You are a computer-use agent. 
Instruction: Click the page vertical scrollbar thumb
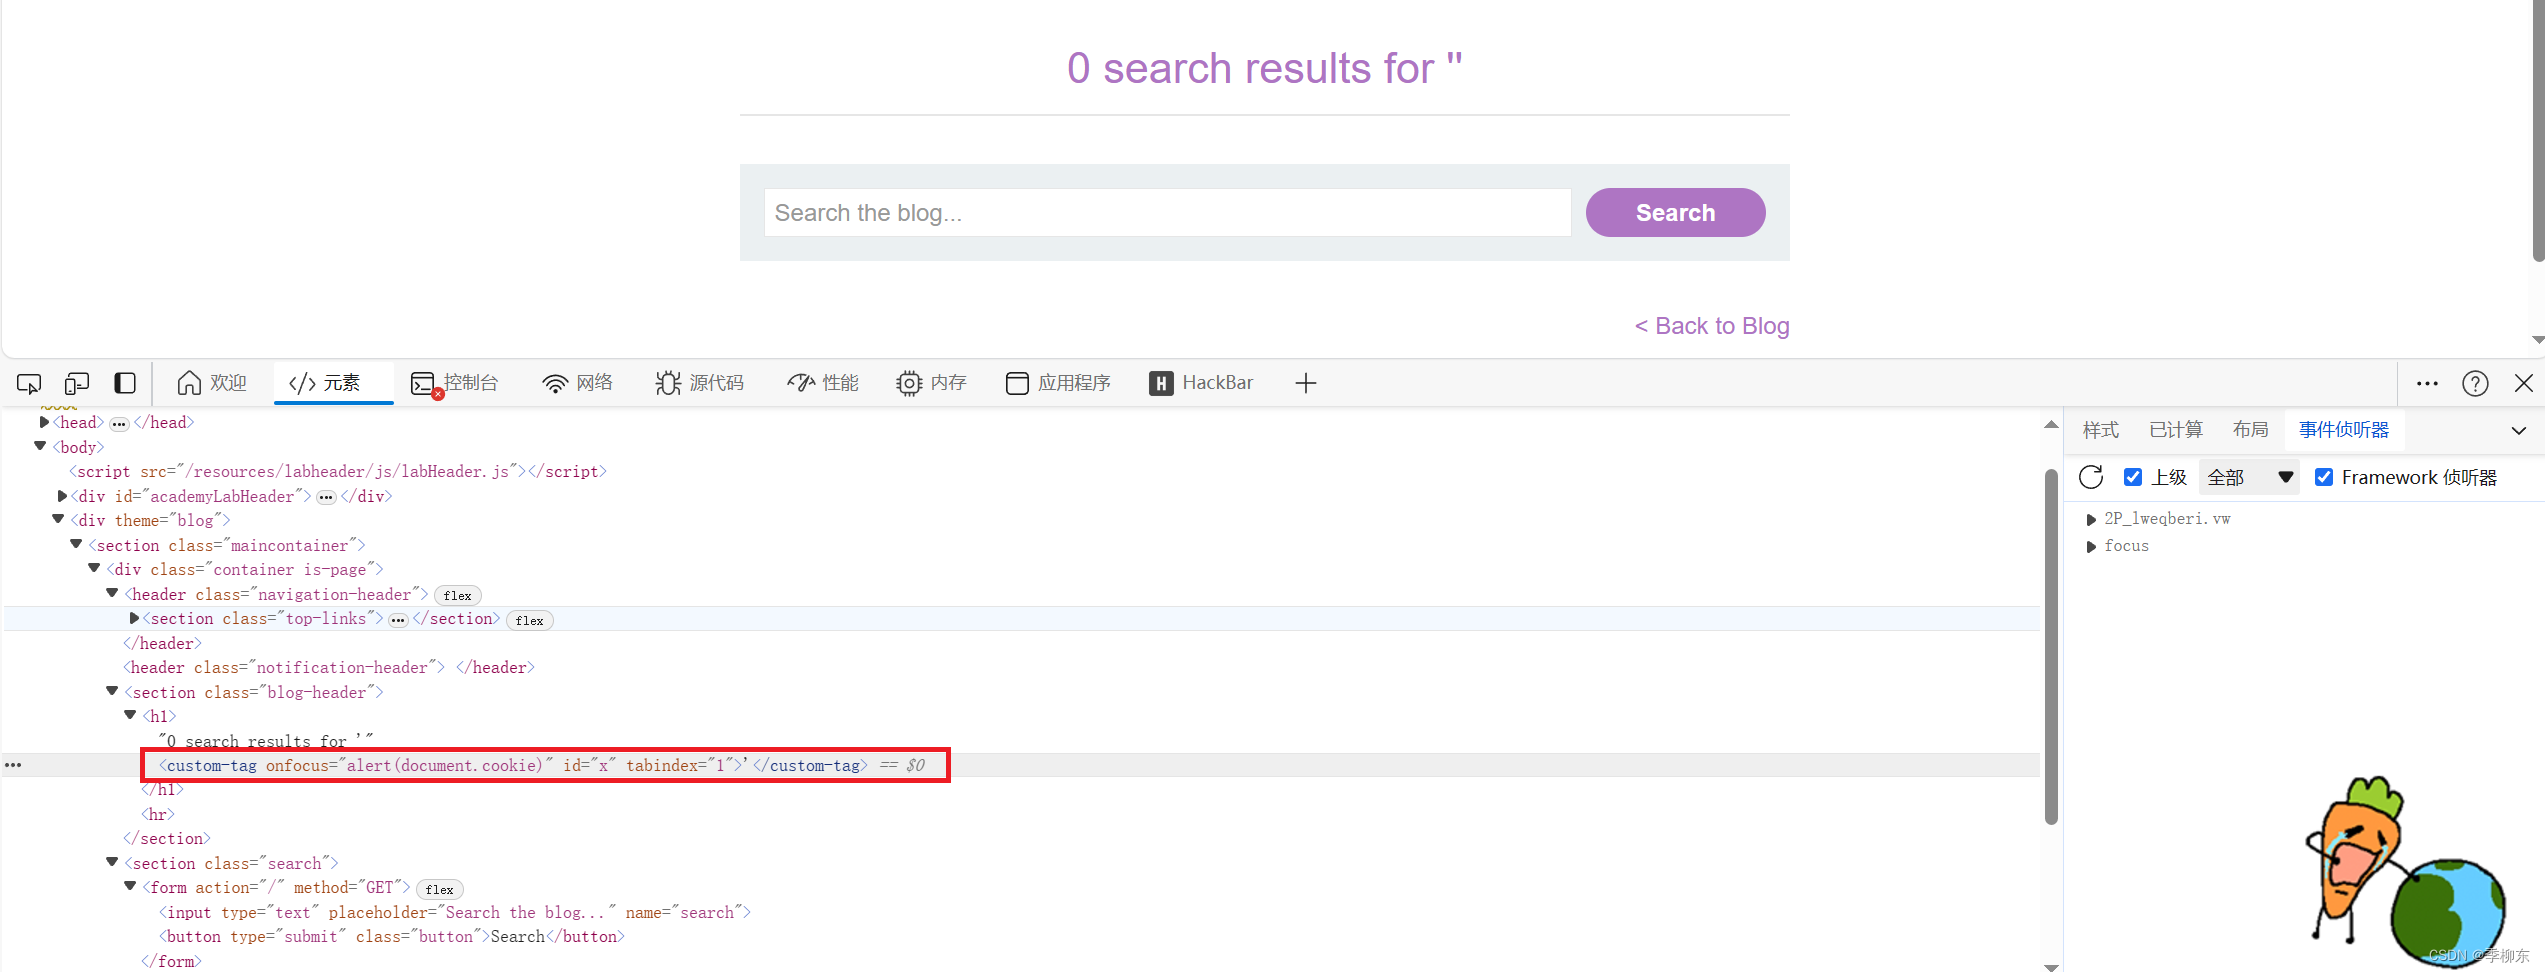pyautogui.click(x=2538, y=130)
